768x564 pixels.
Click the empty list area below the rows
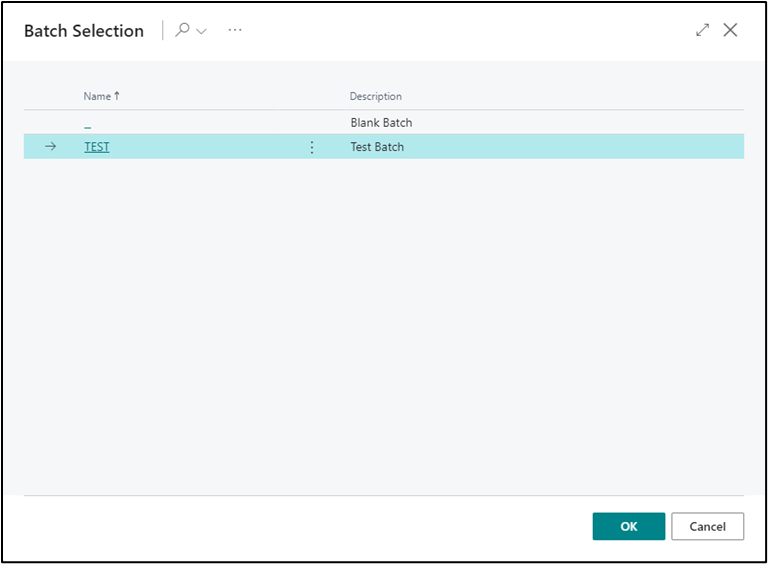click(x=384, y=320)
